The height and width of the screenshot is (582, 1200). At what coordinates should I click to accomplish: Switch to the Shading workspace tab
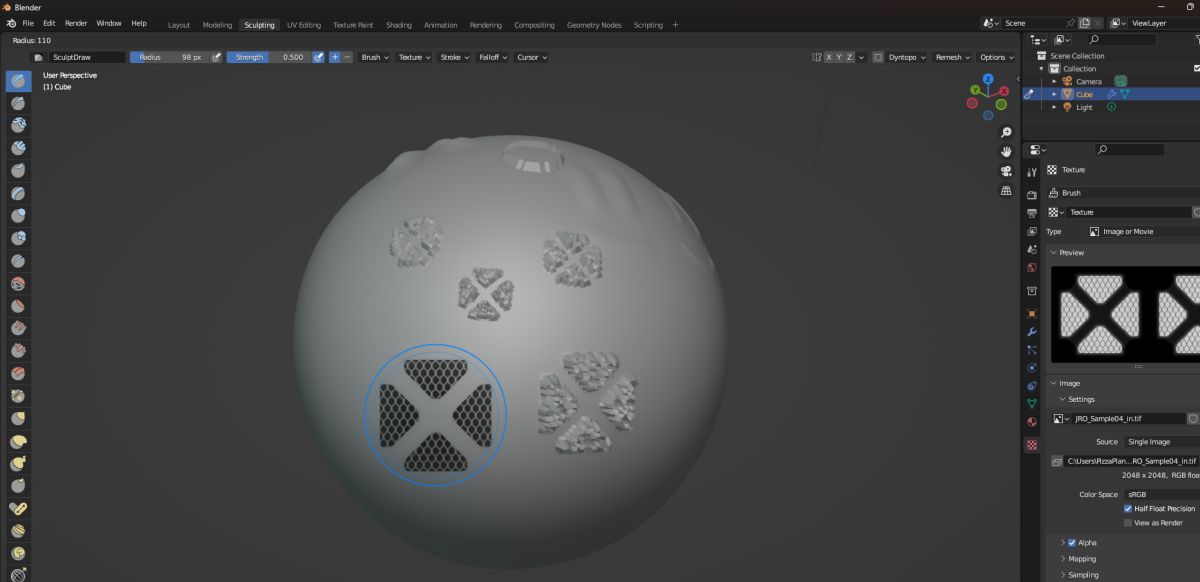click(x=399, y=25)
